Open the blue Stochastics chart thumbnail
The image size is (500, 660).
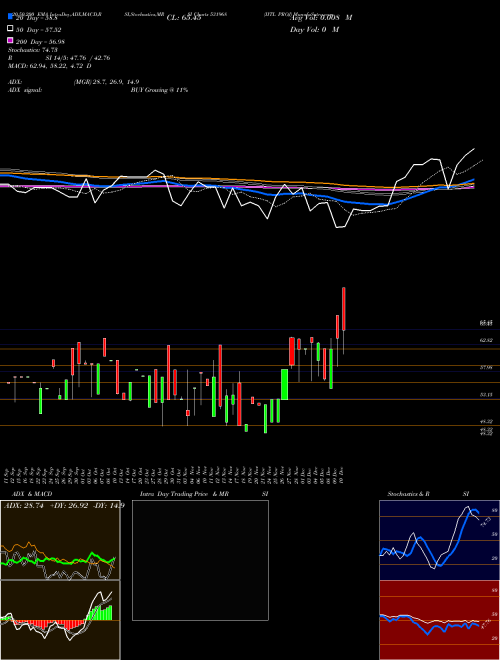point(439,540)
